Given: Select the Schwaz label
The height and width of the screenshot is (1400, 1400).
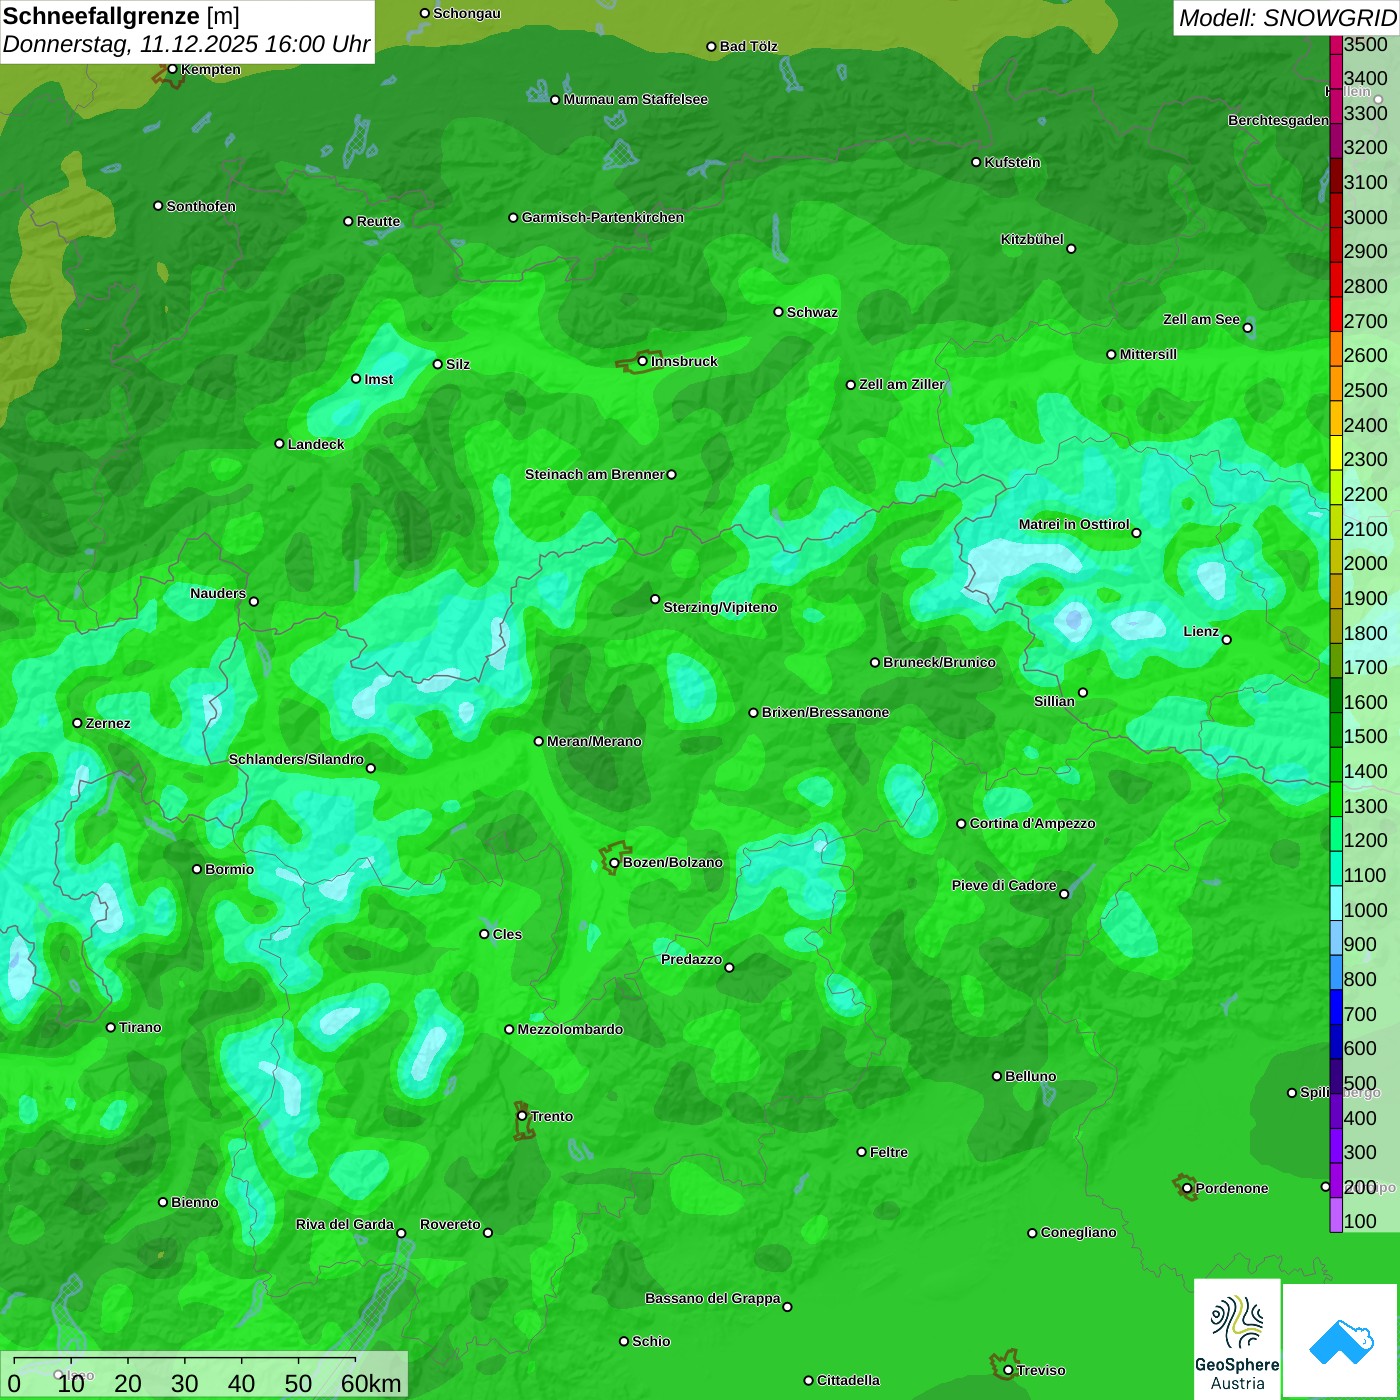Looking at the screenshot, I should pyautogui.click(x=812, y=312).
